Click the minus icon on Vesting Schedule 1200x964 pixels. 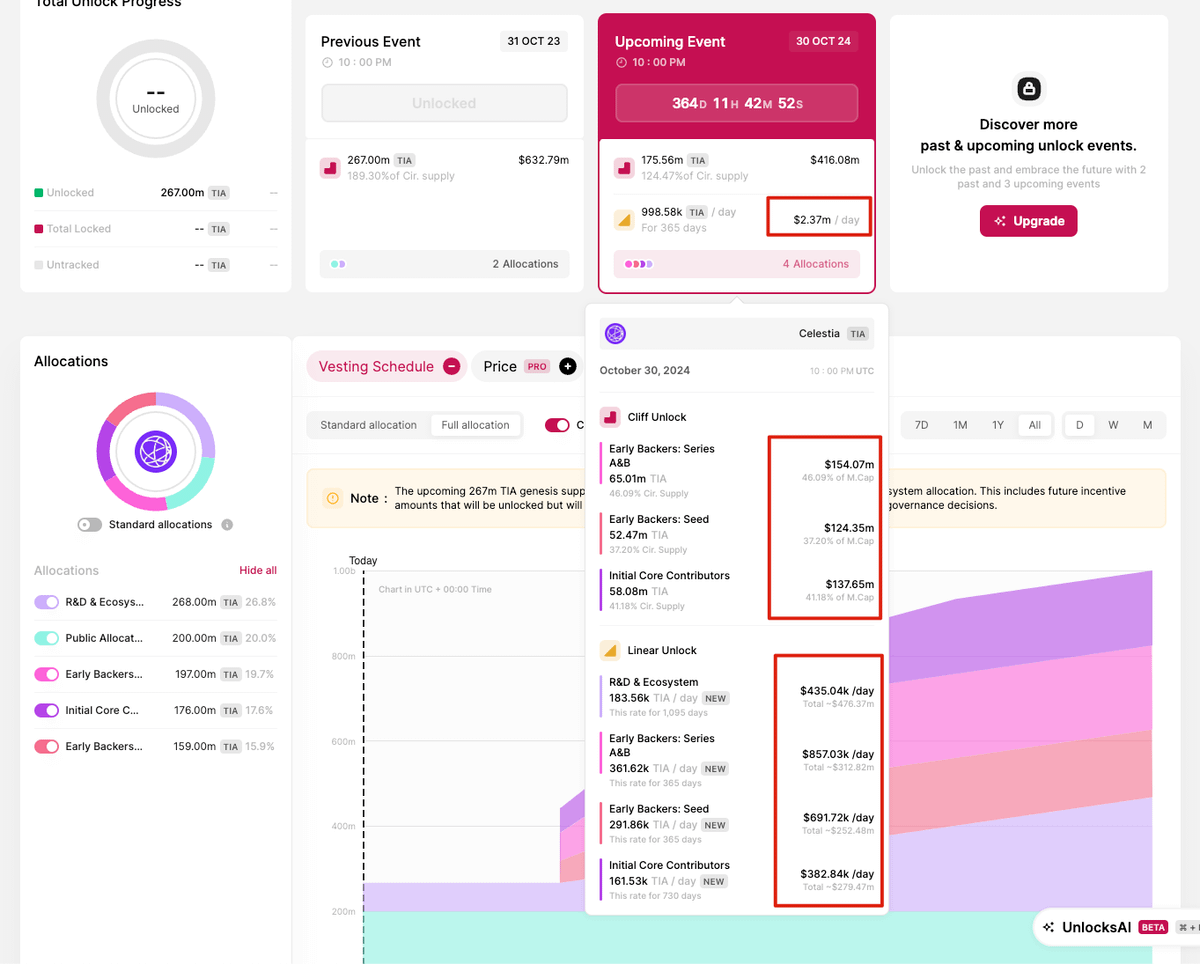(452, 367)
